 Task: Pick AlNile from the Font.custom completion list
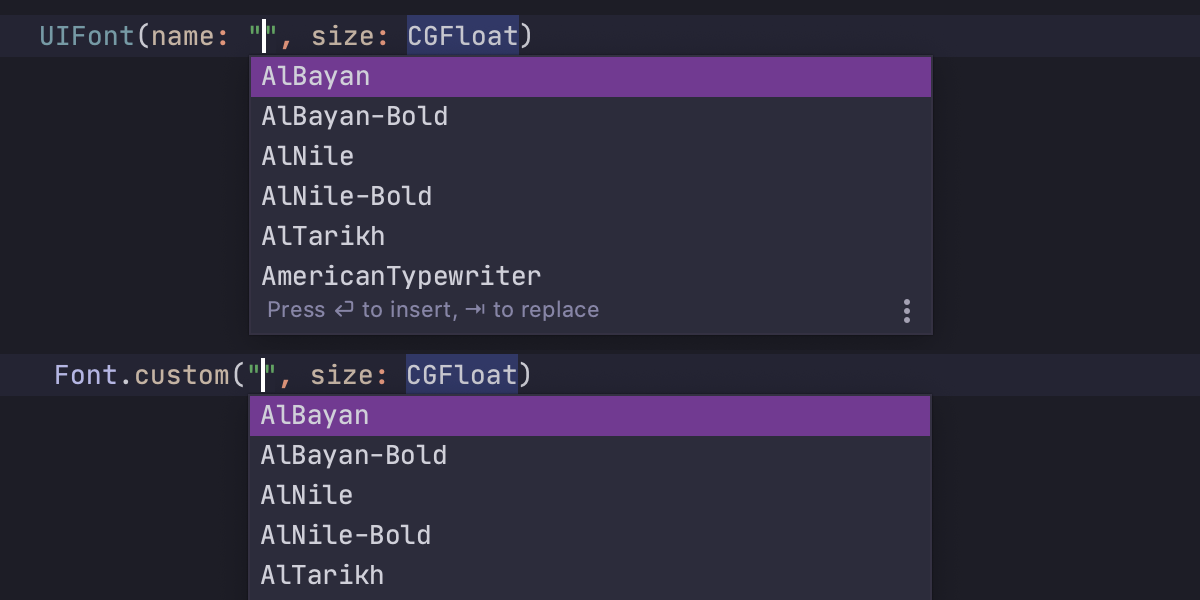(307, 496)
